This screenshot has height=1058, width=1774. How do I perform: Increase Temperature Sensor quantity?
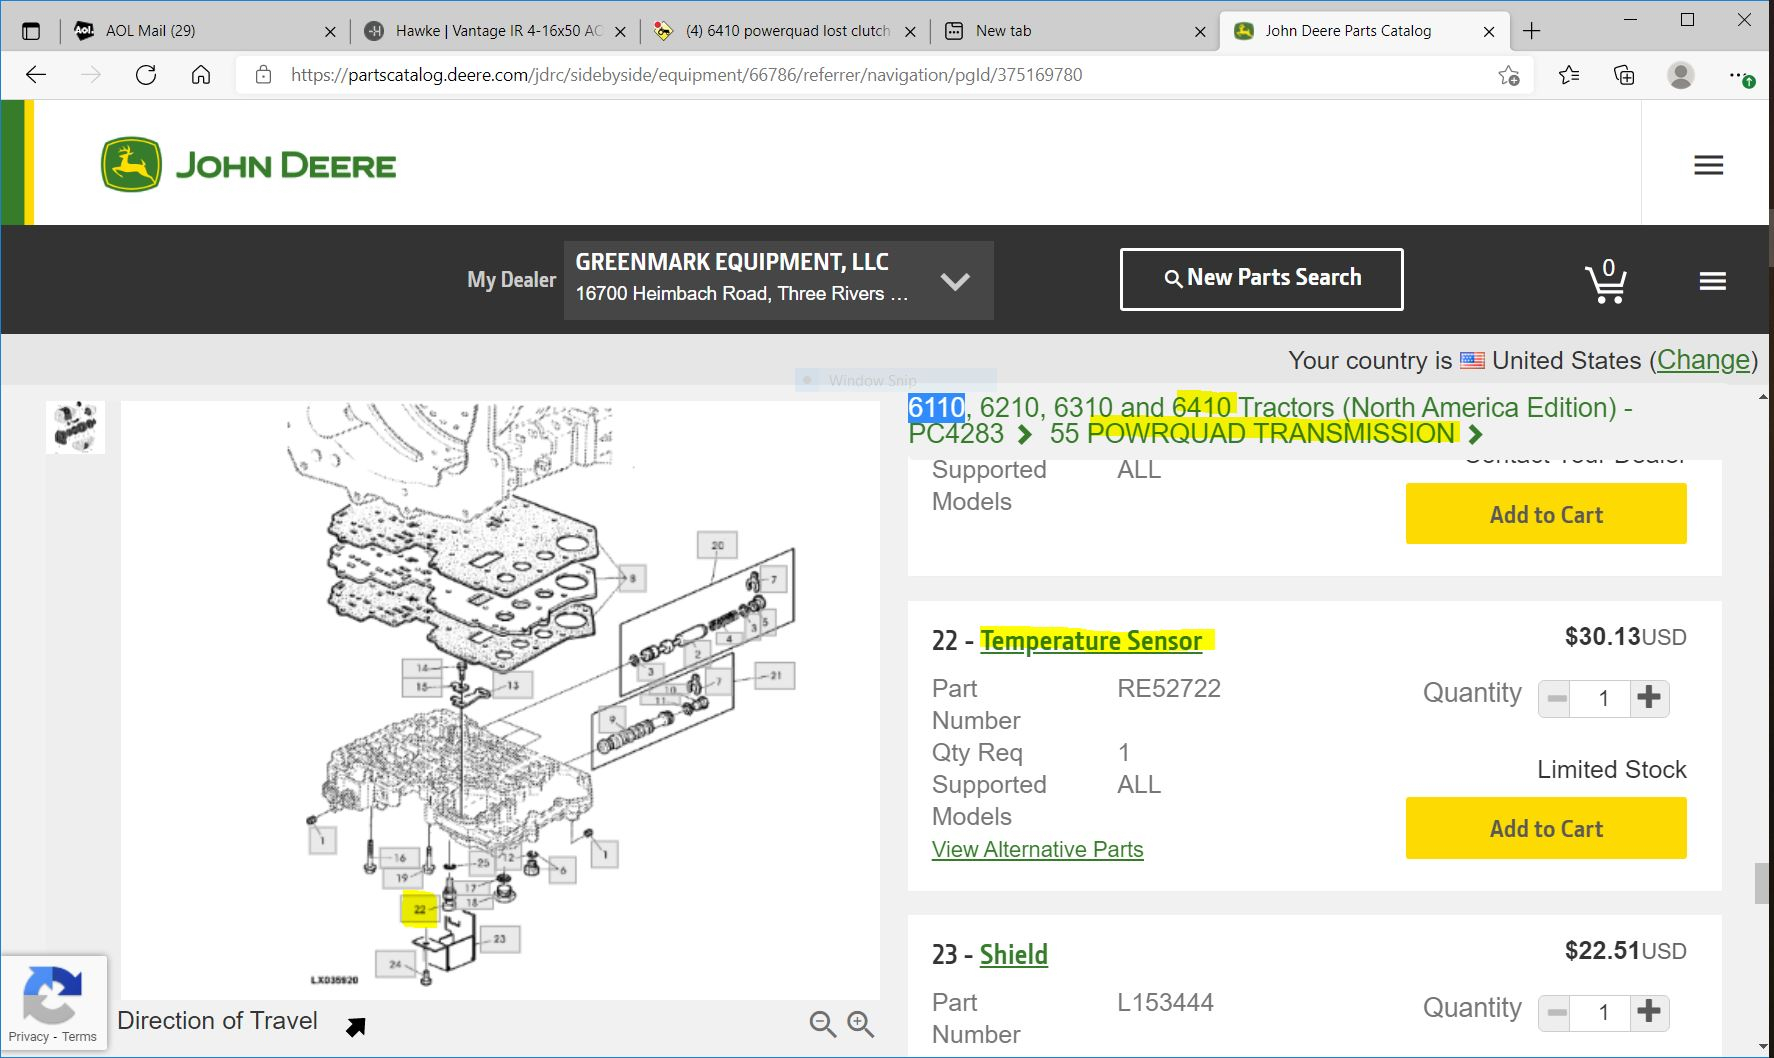click(x=1650, y=698)
